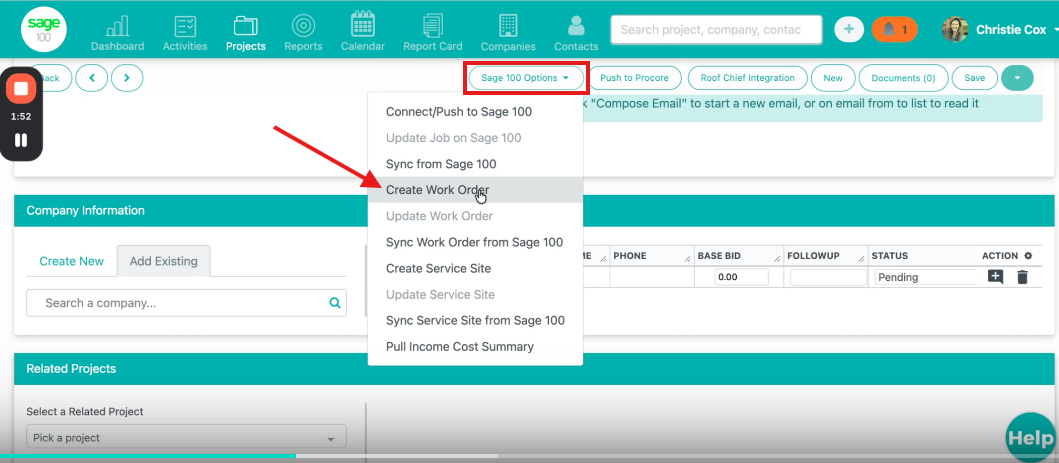Click the search magnifier in company search
This screenshot has height=463, width=1059.
click(334, 303)
